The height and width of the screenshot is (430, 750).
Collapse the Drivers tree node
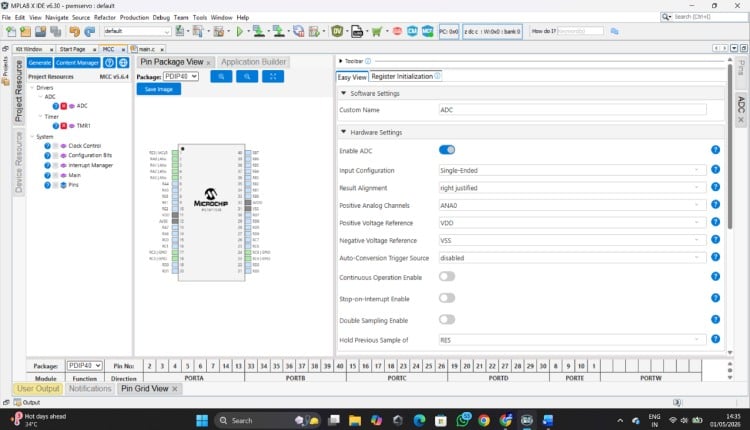32,88
